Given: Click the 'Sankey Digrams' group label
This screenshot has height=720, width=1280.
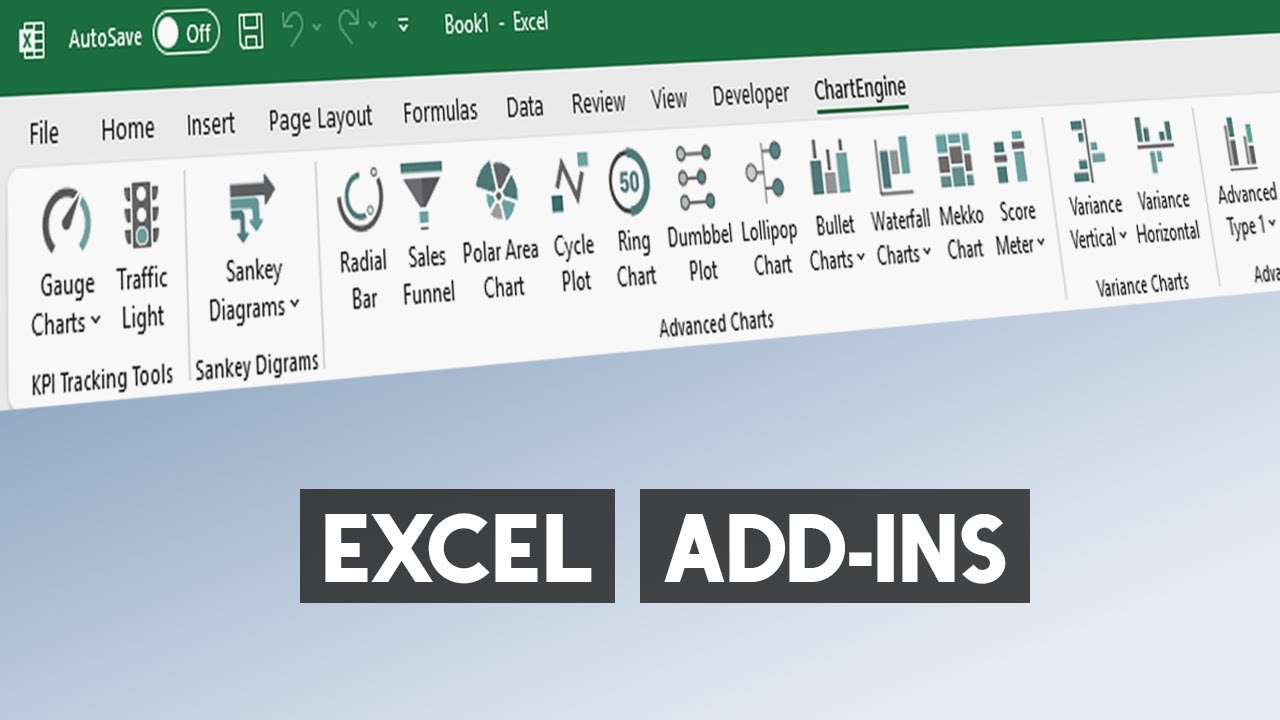Looking at the screenshot, I should tap(256, 366).
